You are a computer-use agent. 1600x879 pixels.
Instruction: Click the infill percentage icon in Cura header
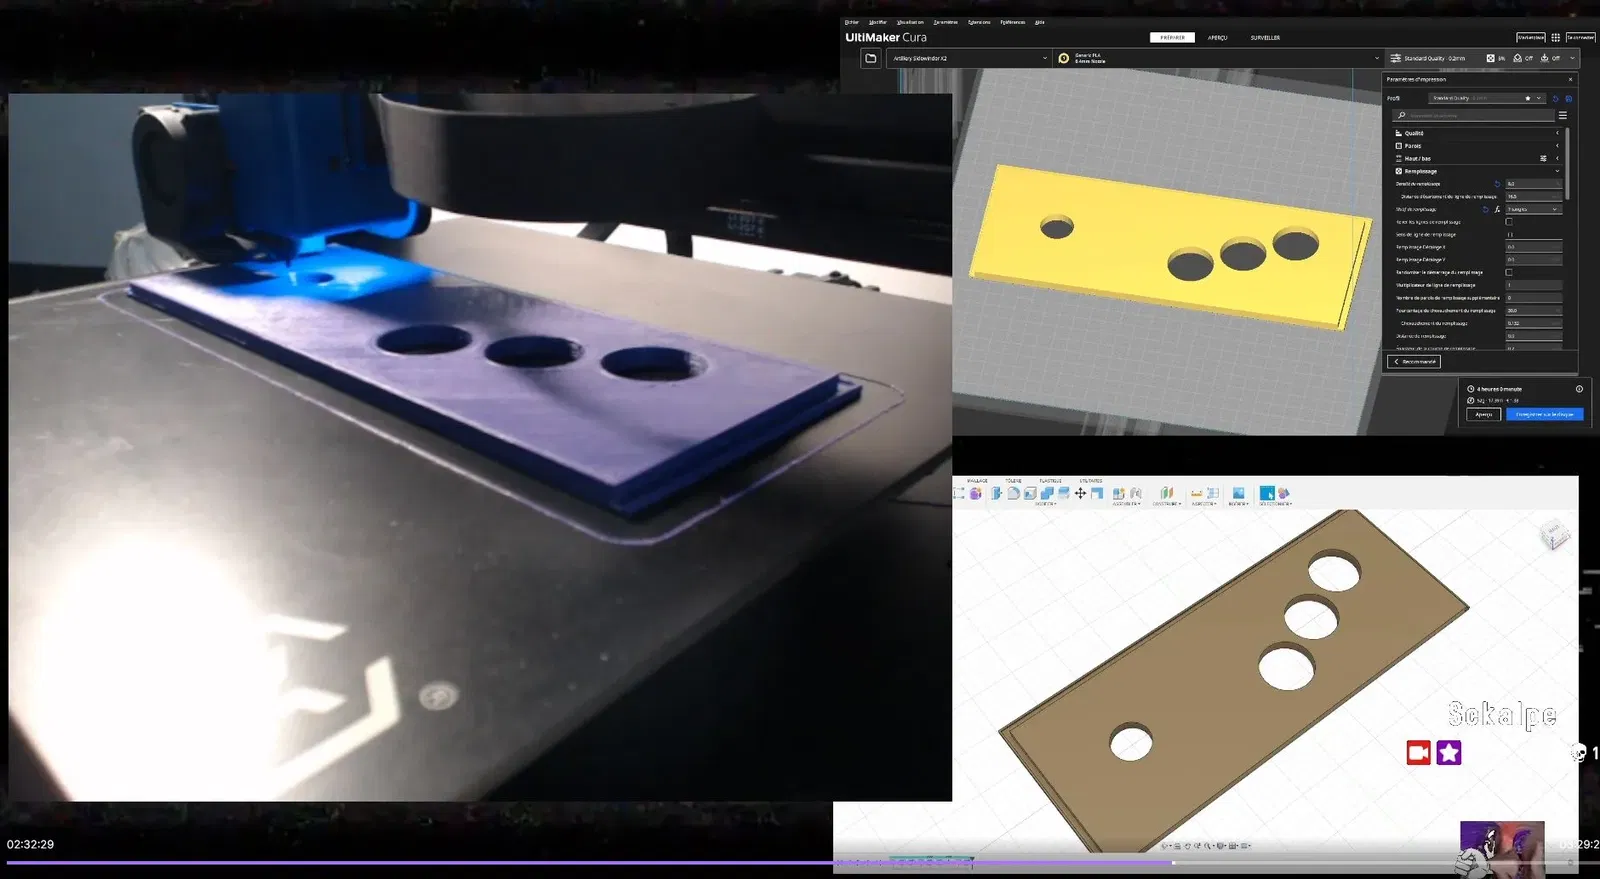[x=1490, y=58]
